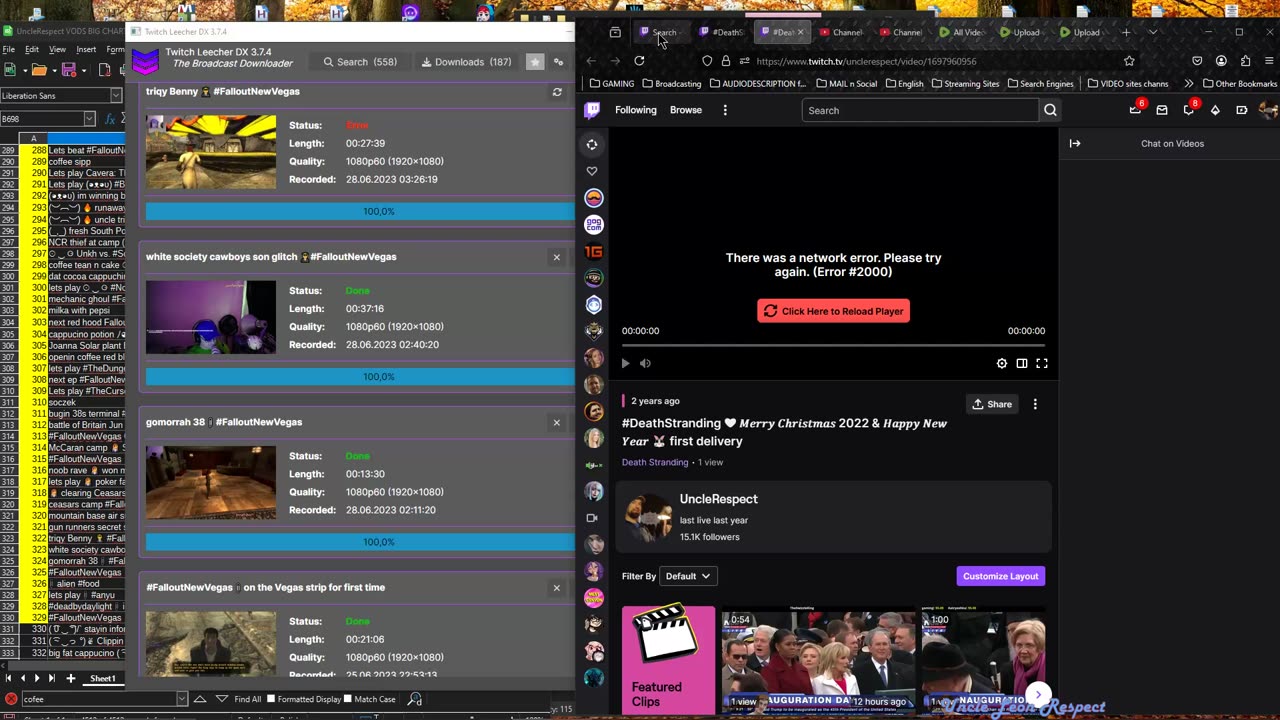Open video player settings gear
Screen dimensions: 1280x720
1002,363
